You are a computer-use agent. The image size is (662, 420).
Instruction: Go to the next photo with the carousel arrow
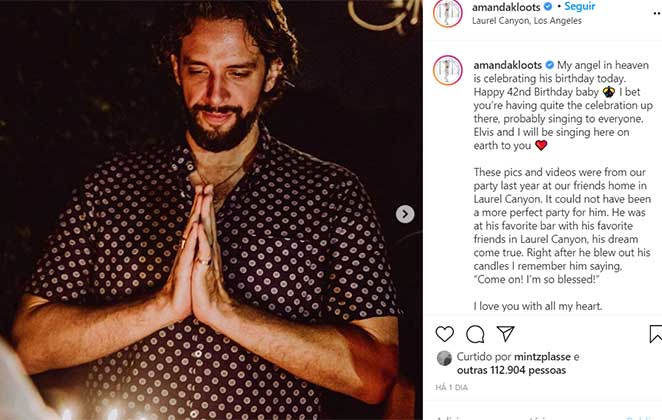[405, 214]
